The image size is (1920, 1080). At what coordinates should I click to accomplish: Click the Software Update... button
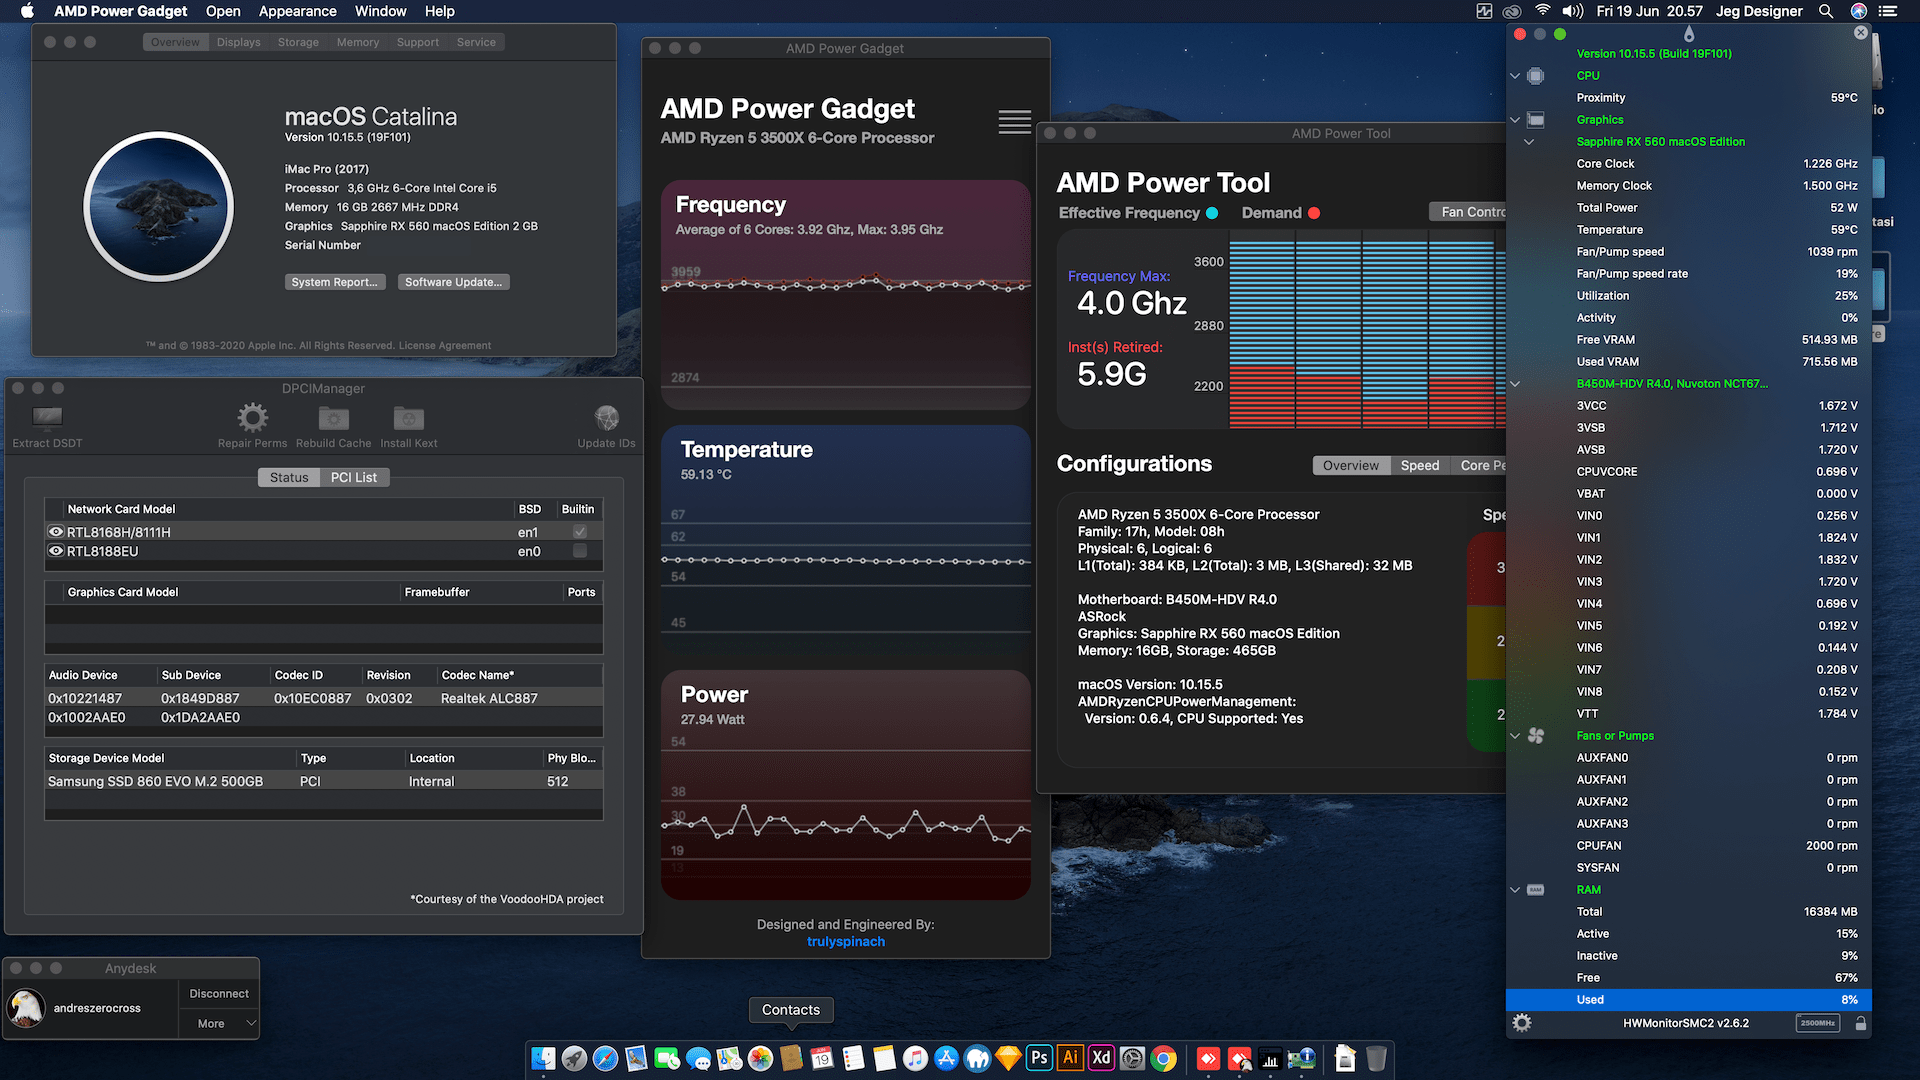pos(453,282)
